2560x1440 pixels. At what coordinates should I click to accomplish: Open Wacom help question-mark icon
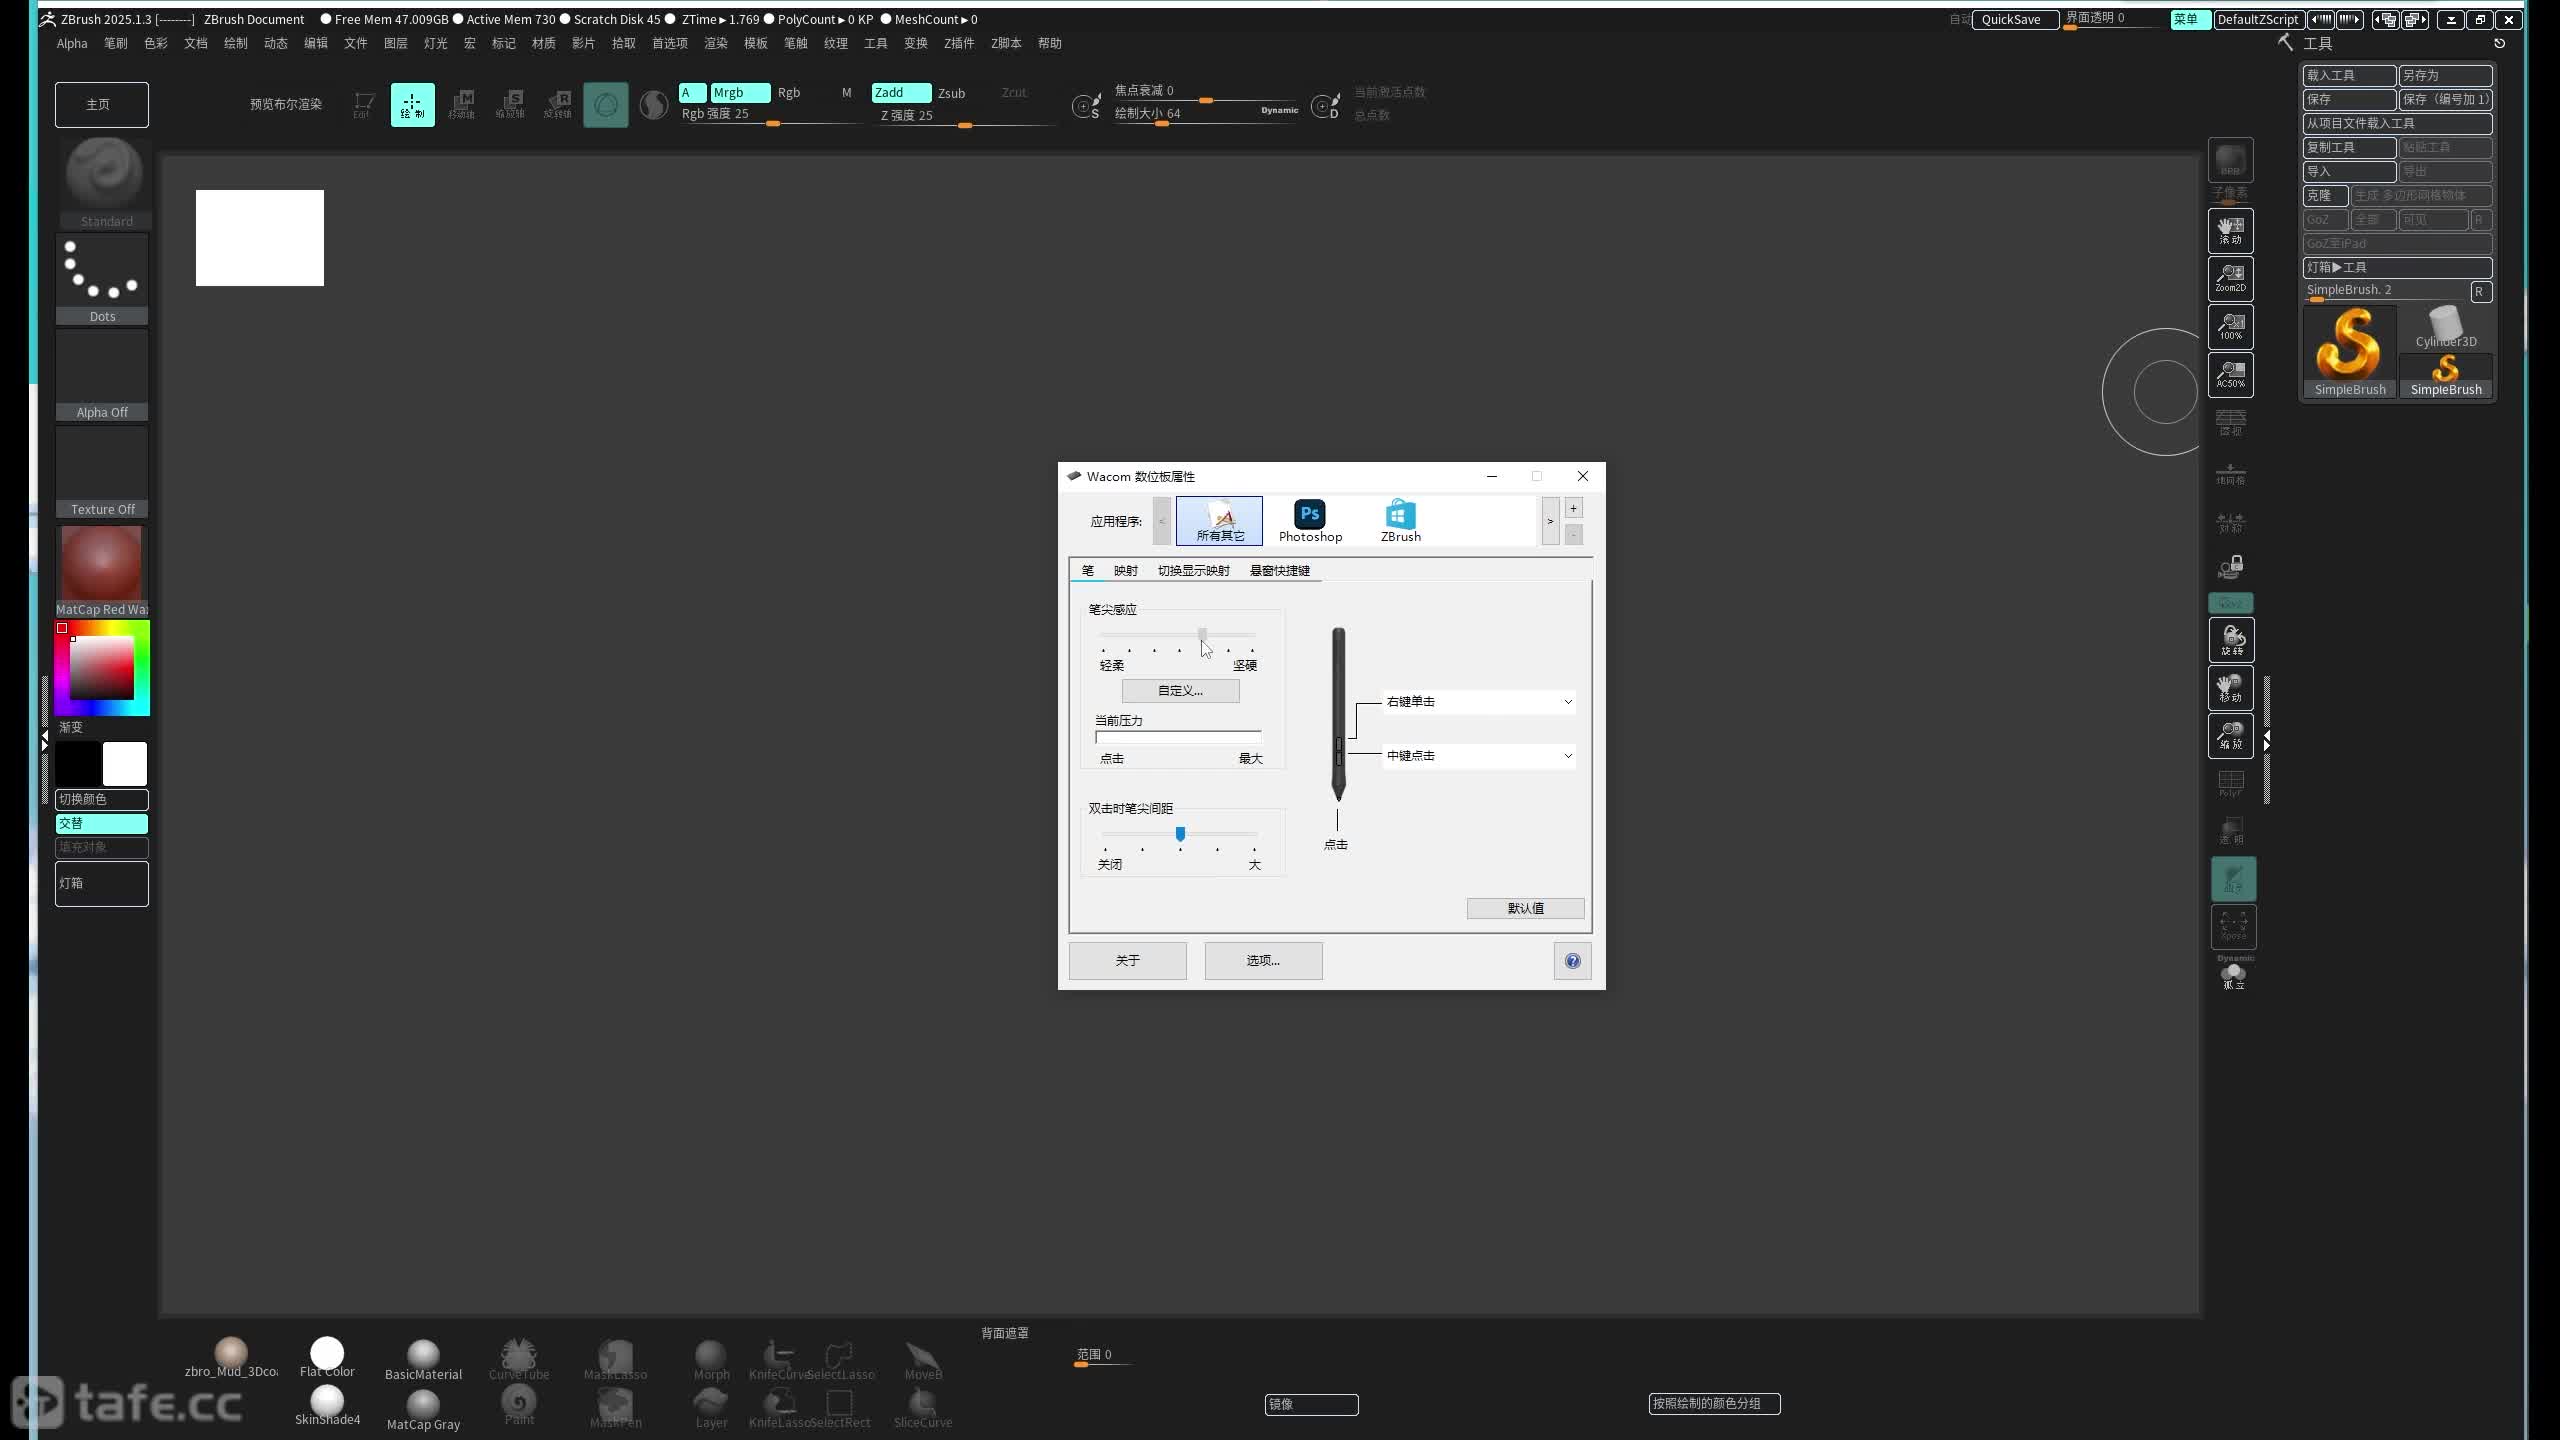pos(1572,961)
